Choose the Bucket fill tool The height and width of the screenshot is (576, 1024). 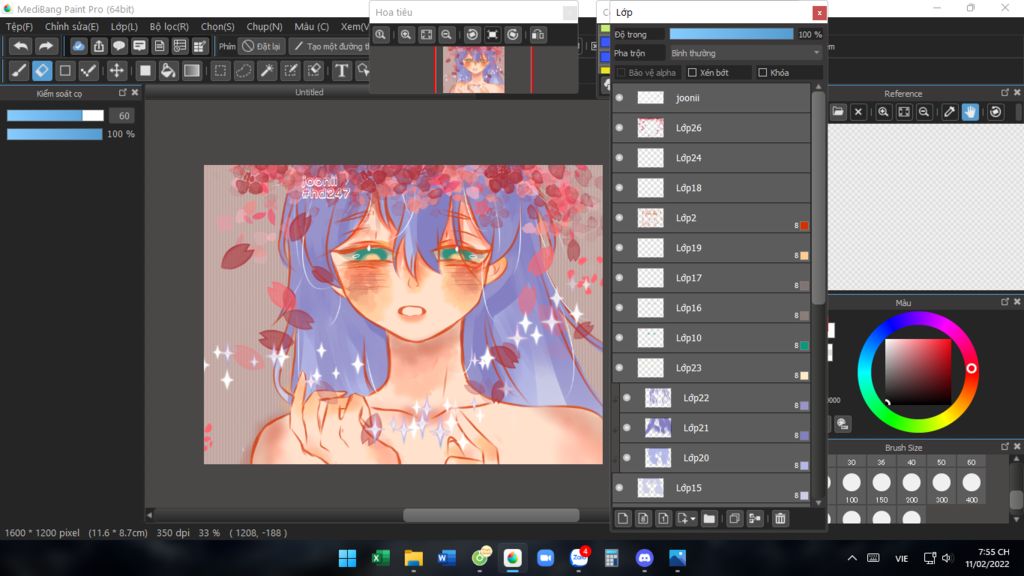168,71
